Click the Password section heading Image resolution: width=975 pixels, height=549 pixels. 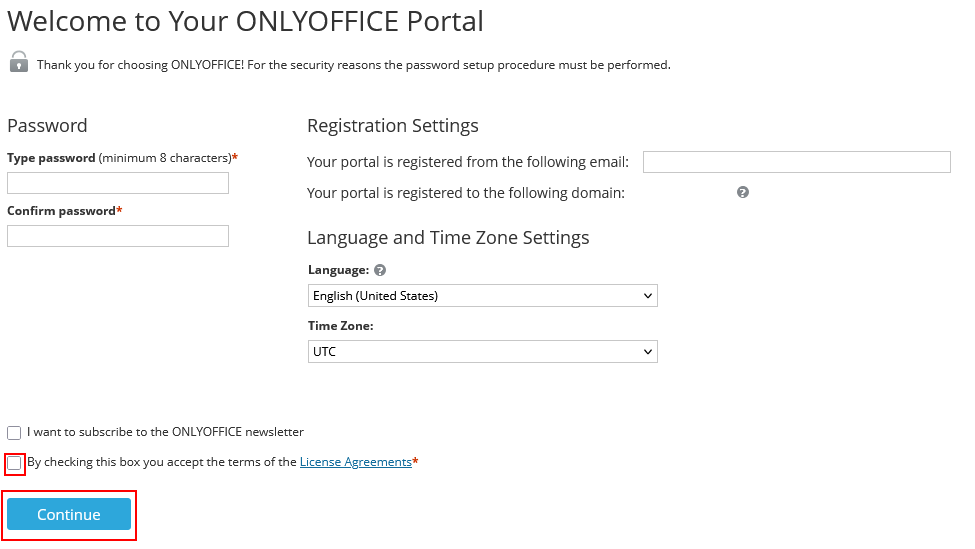coord(47,126)
